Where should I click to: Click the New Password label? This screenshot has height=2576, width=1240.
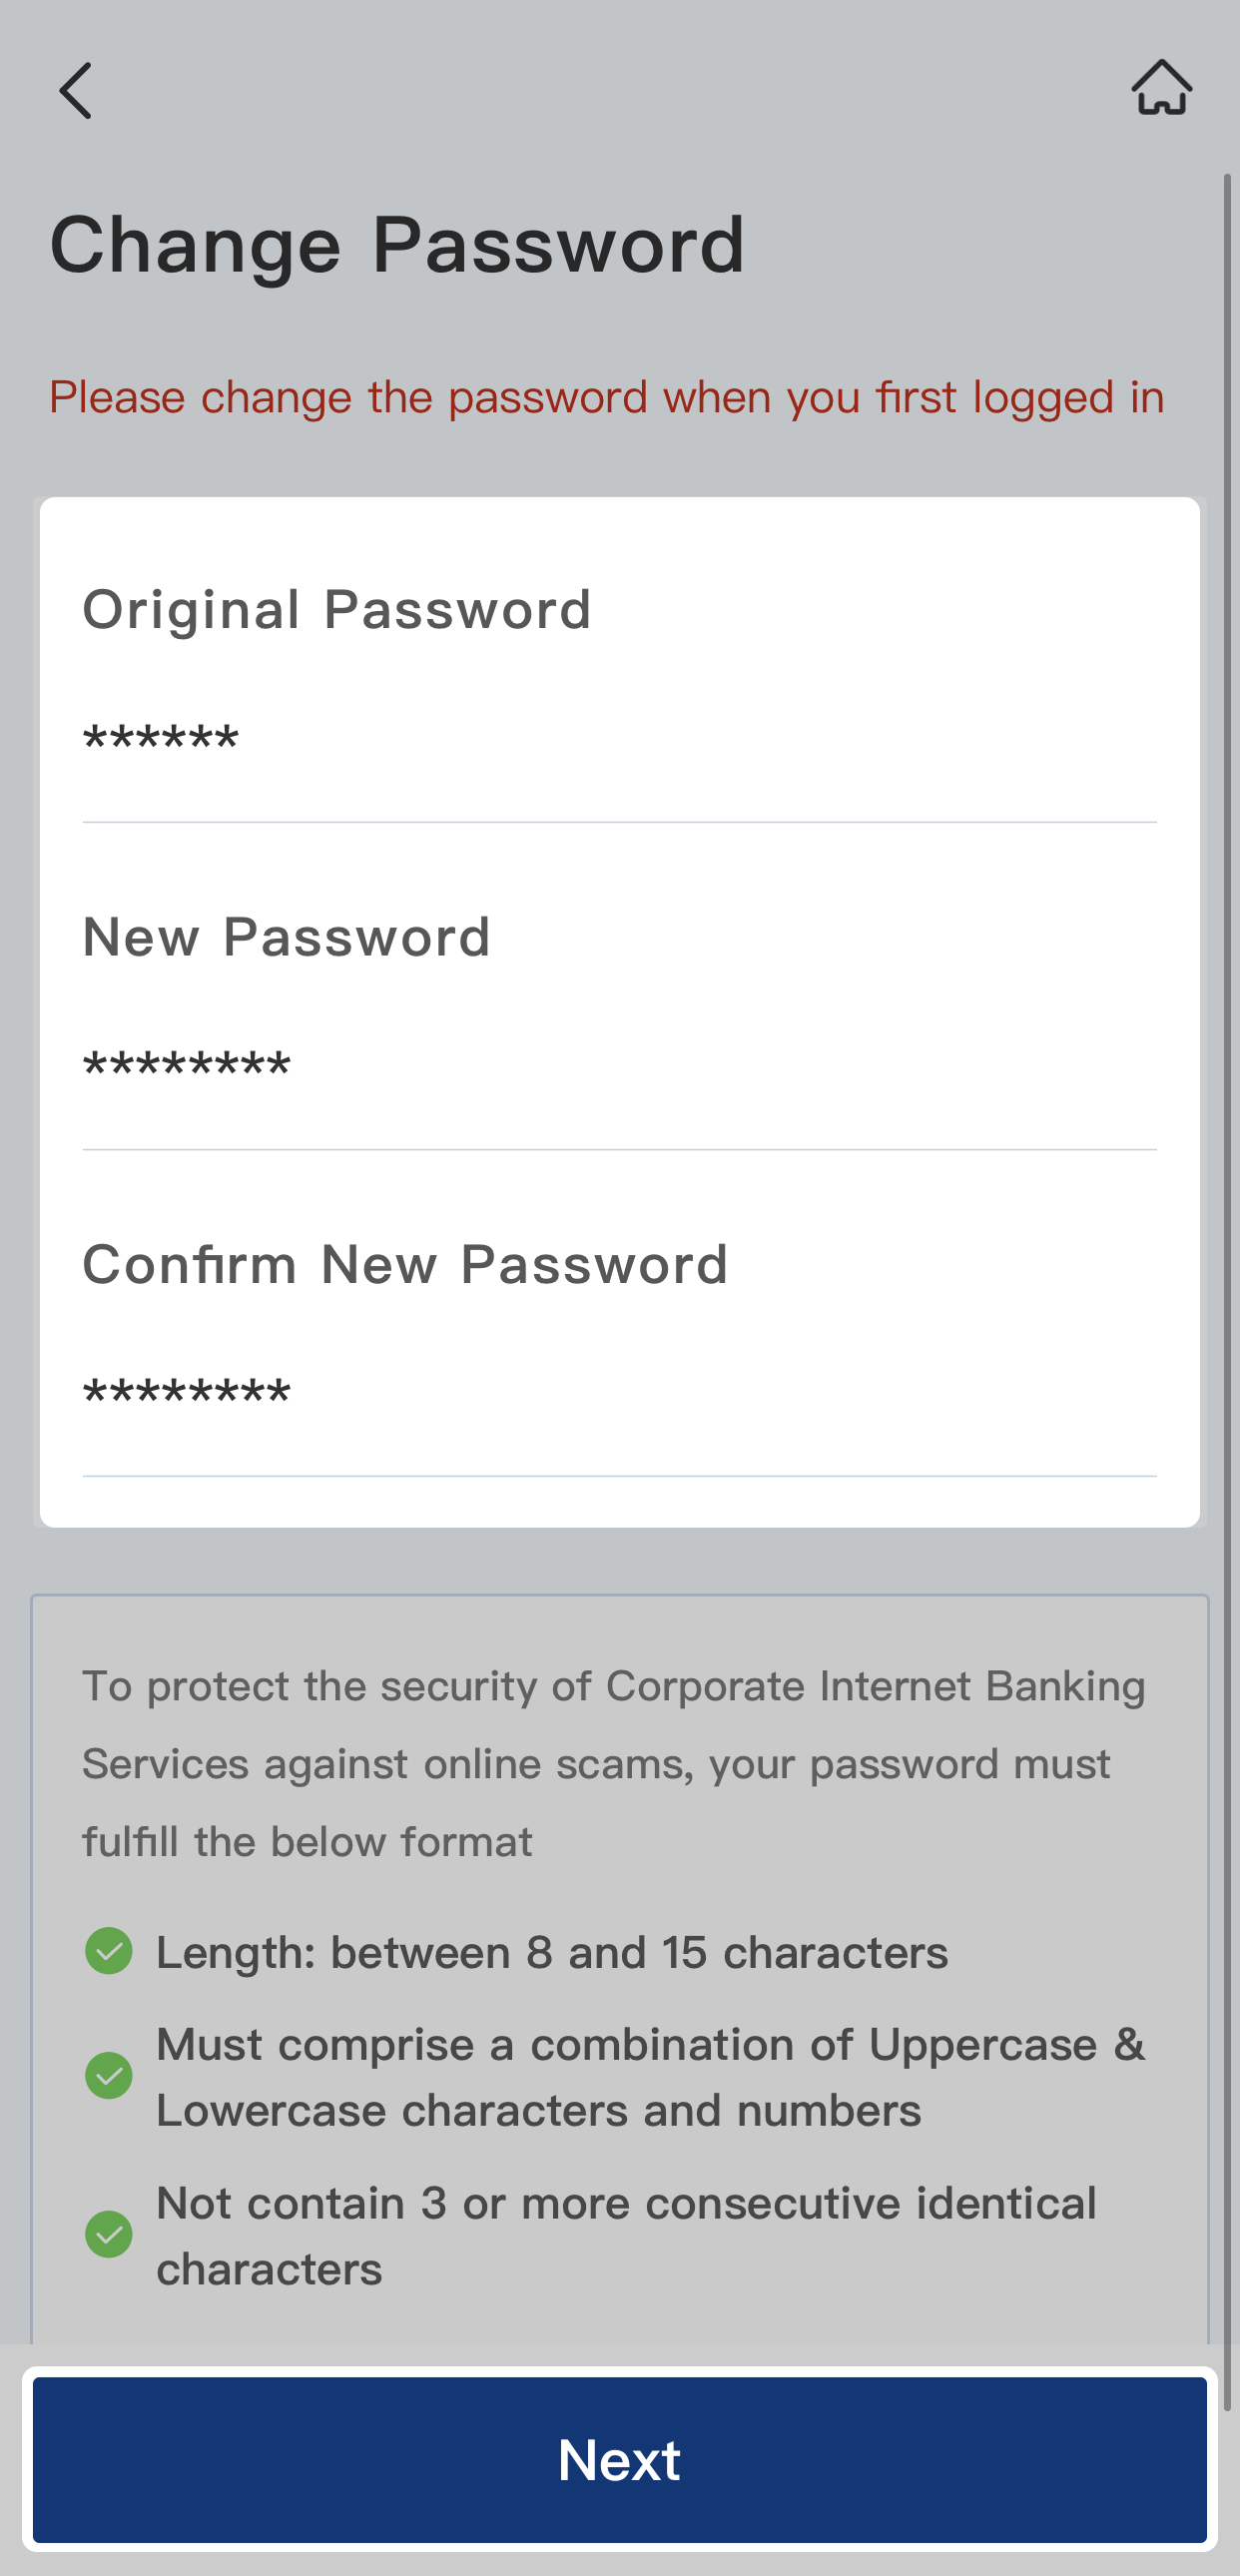pyautogui.click(x=286, y=938)
